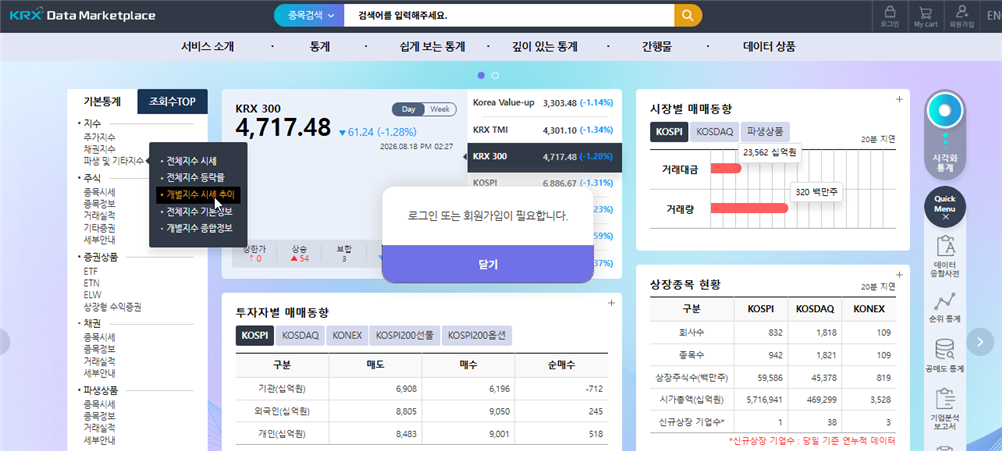Open the 종목검색 dropdown
The width and height of the screenshot is (1002, 451).
309,15
